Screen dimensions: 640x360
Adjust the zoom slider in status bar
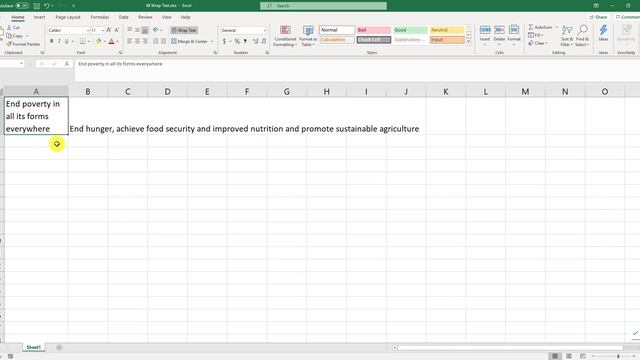tap(618, 356)
